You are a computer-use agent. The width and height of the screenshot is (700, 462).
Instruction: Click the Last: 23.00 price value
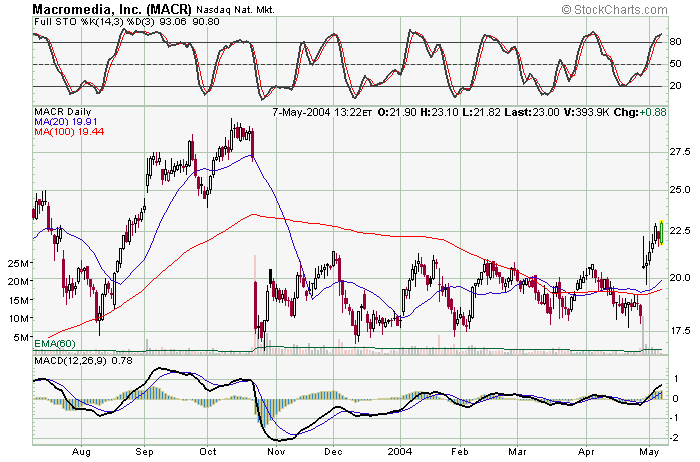pos(532,112)
